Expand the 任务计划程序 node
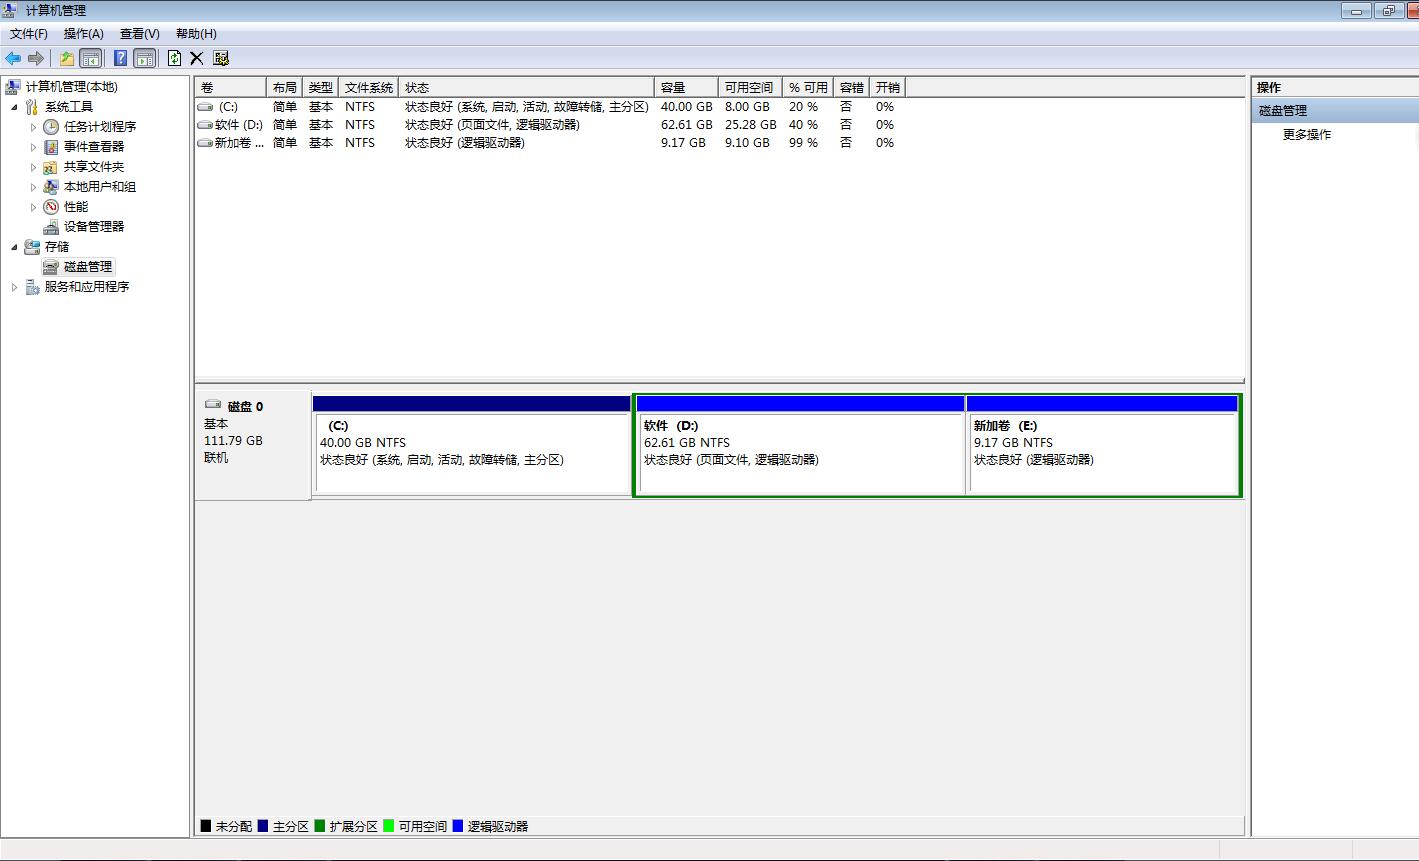The width and height of the screenshot is (1419, 861). click(x=33, y=127)
